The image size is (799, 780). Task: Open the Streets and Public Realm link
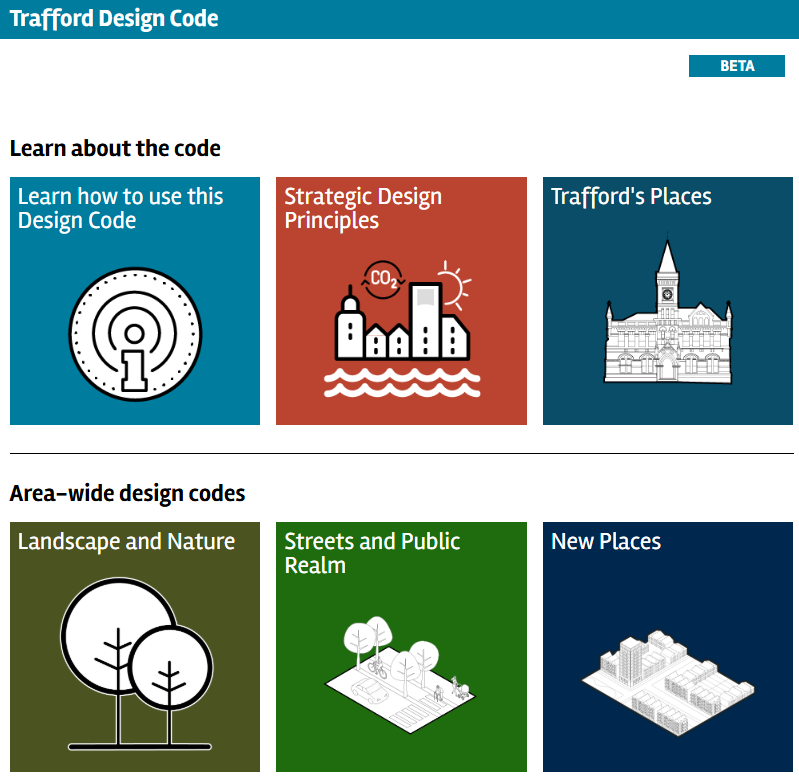tap(372, 553)
